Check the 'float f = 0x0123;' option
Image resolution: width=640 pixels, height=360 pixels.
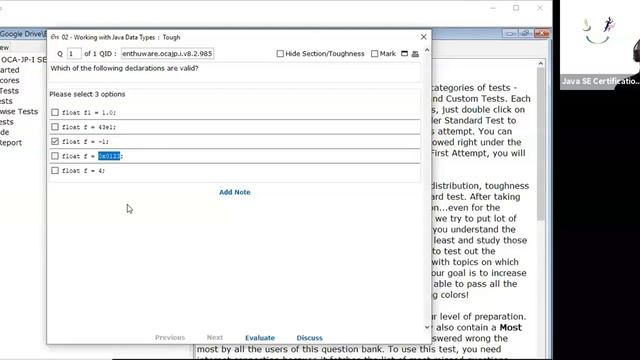(55, 156)
